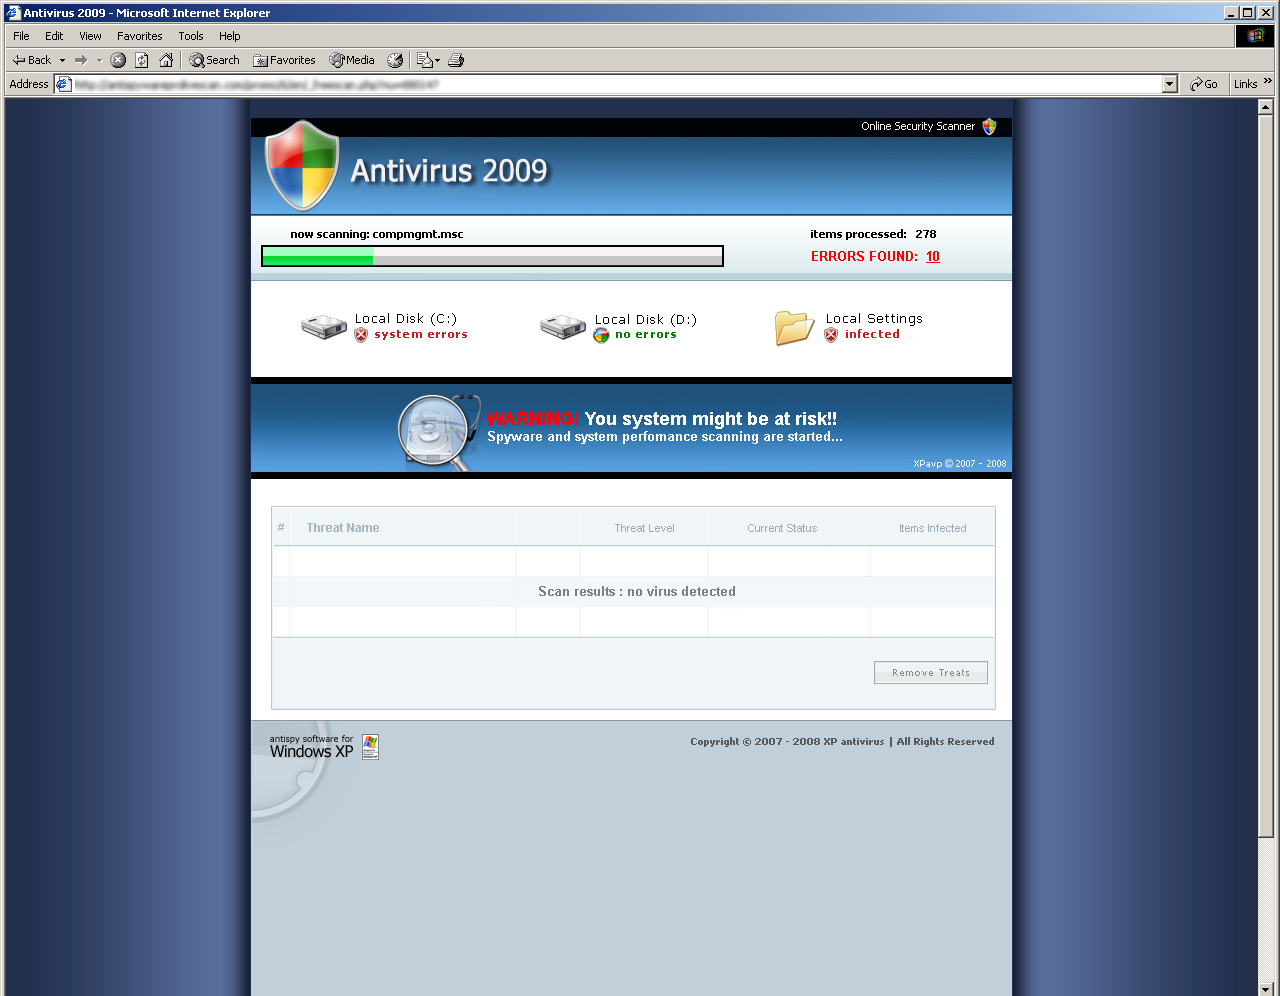Click the Remove Treats button
Viewport: 1280px width, 996px height.
(931, 673)
